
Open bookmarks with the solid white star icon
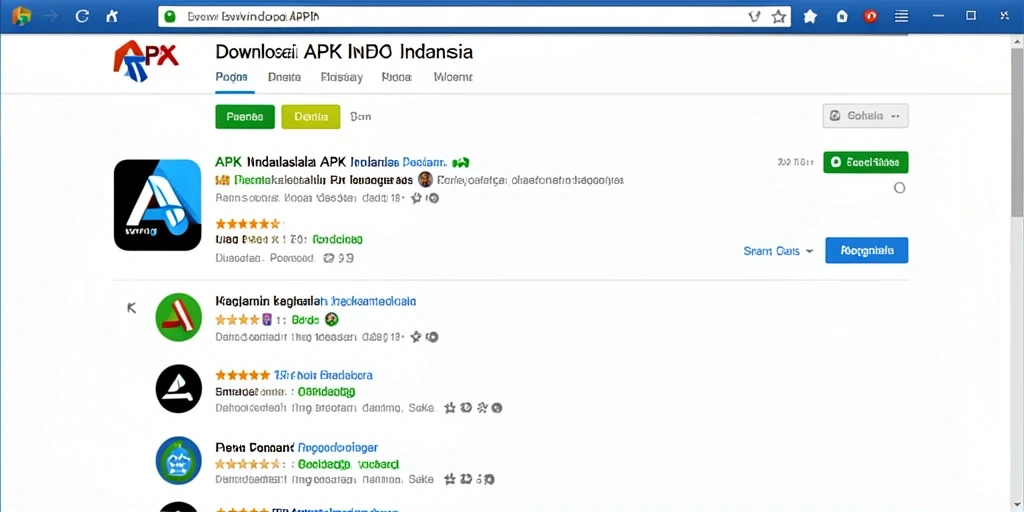pyautogui.click(x=810, y=16)
